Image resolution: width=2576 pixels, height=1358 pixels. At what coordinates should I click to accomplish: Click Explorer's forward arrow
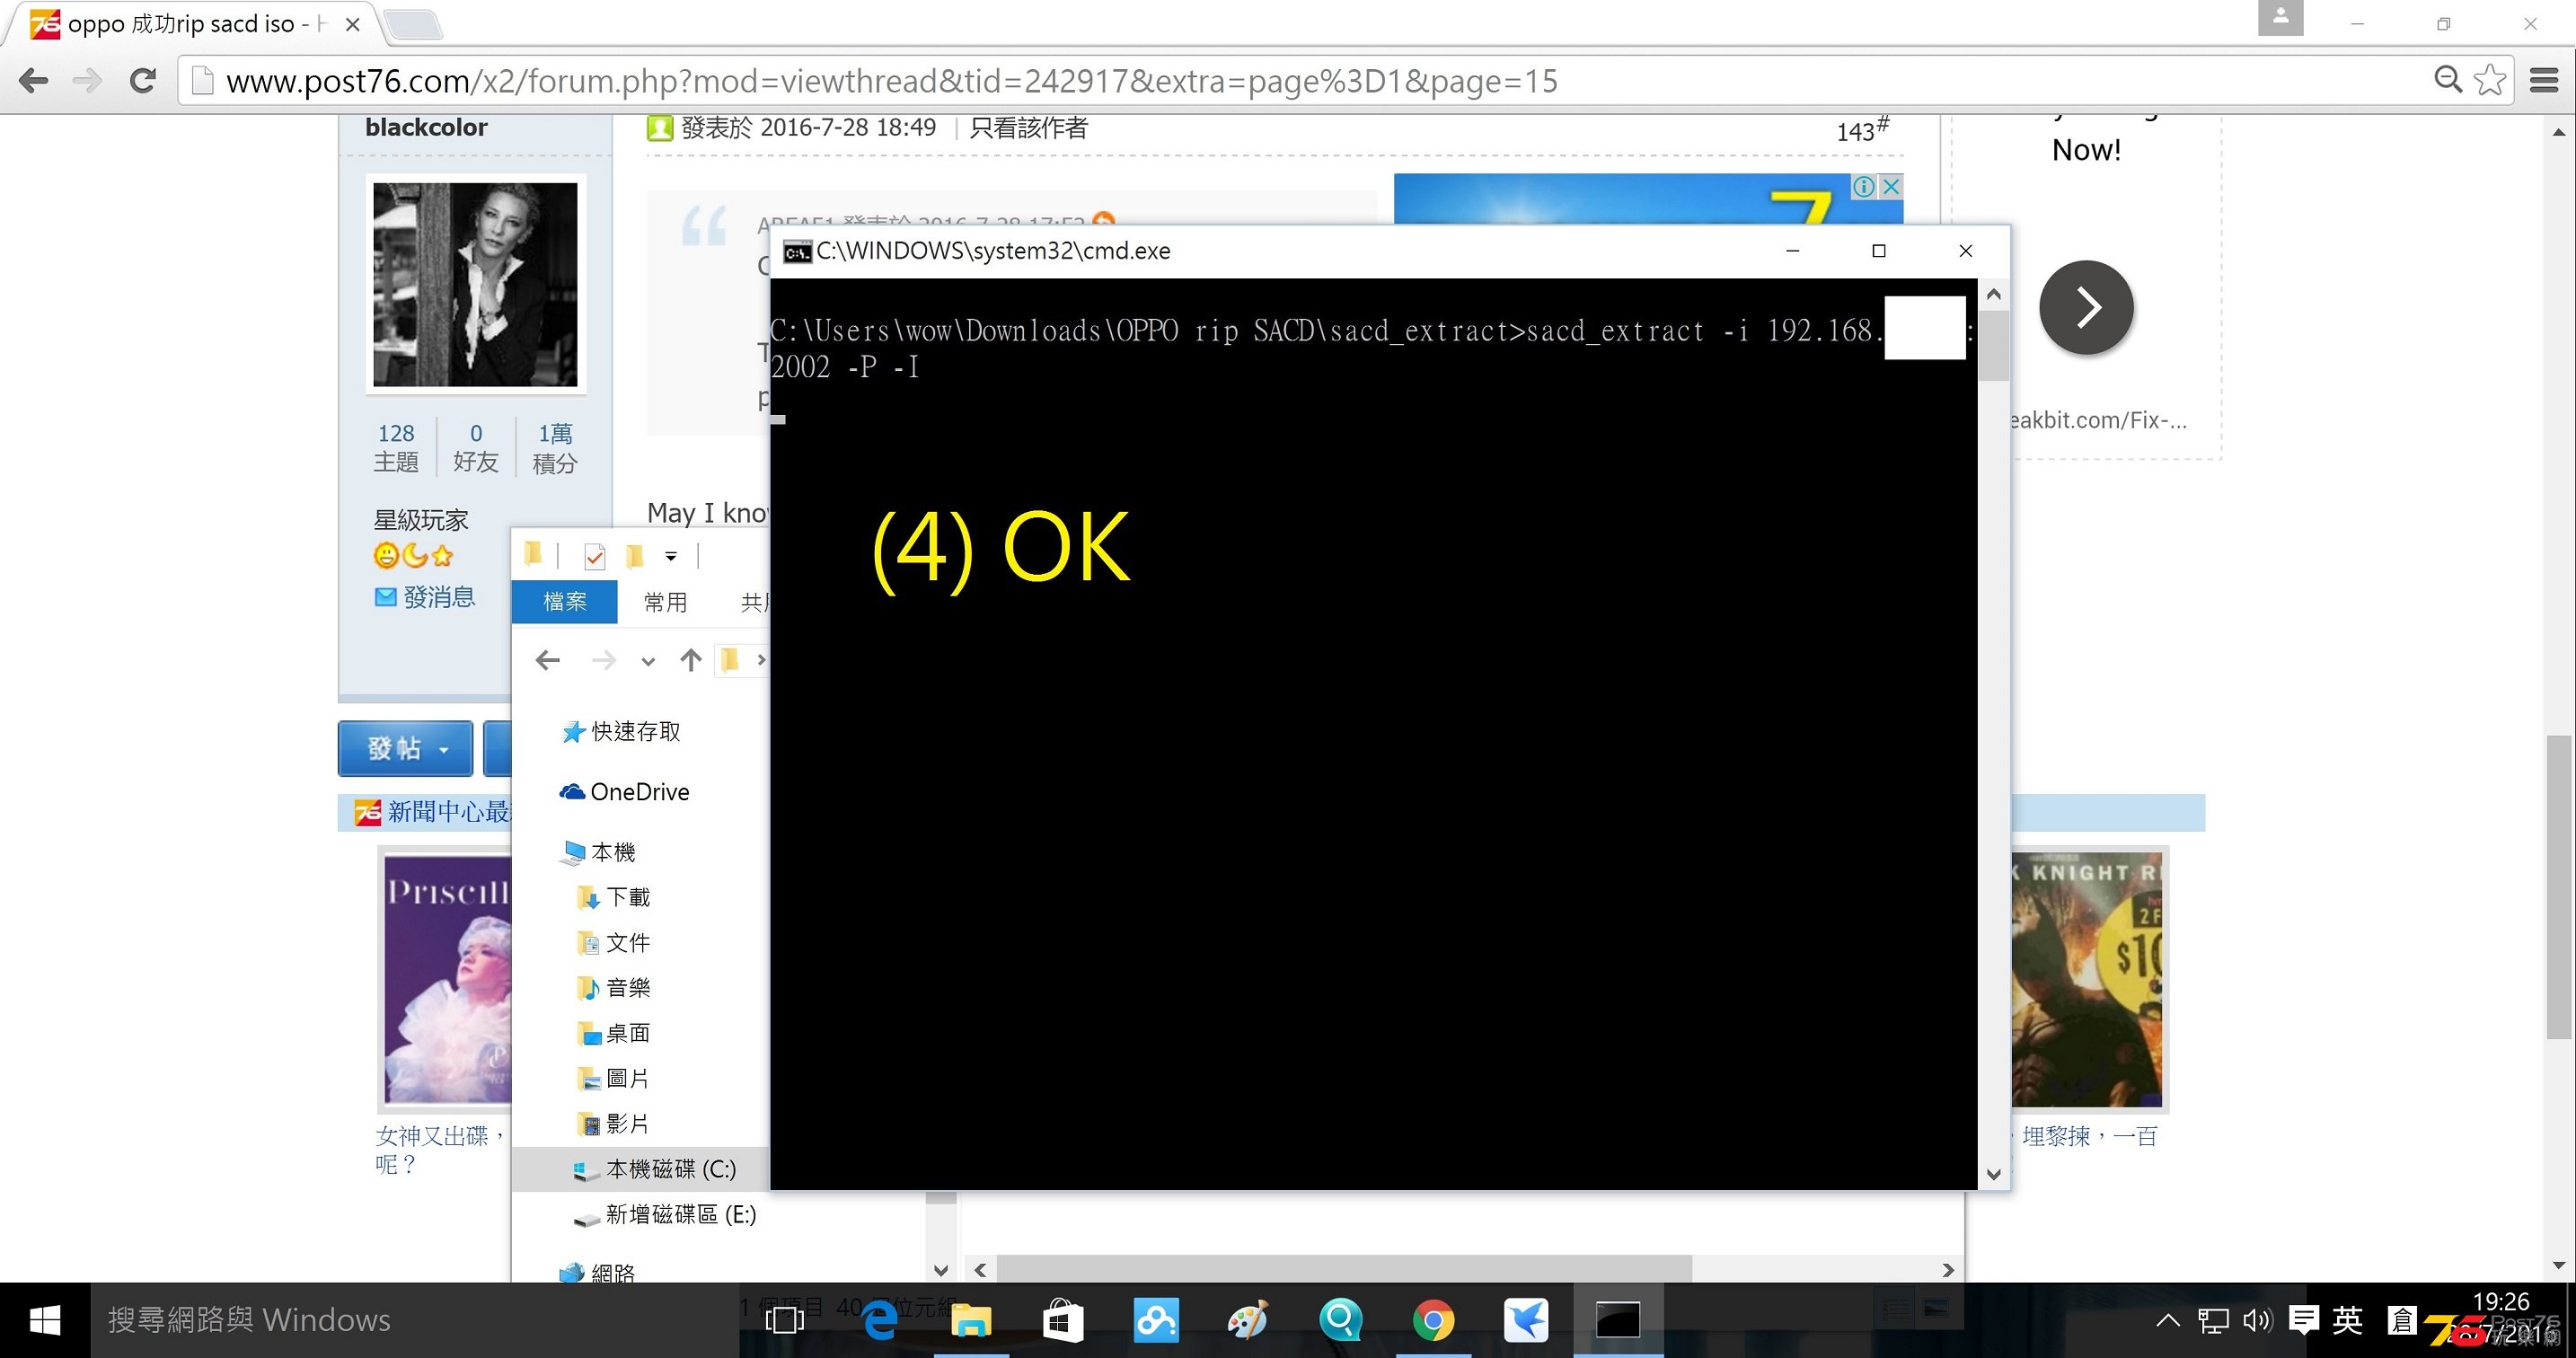pyautogui.click(x=603, y=660)
